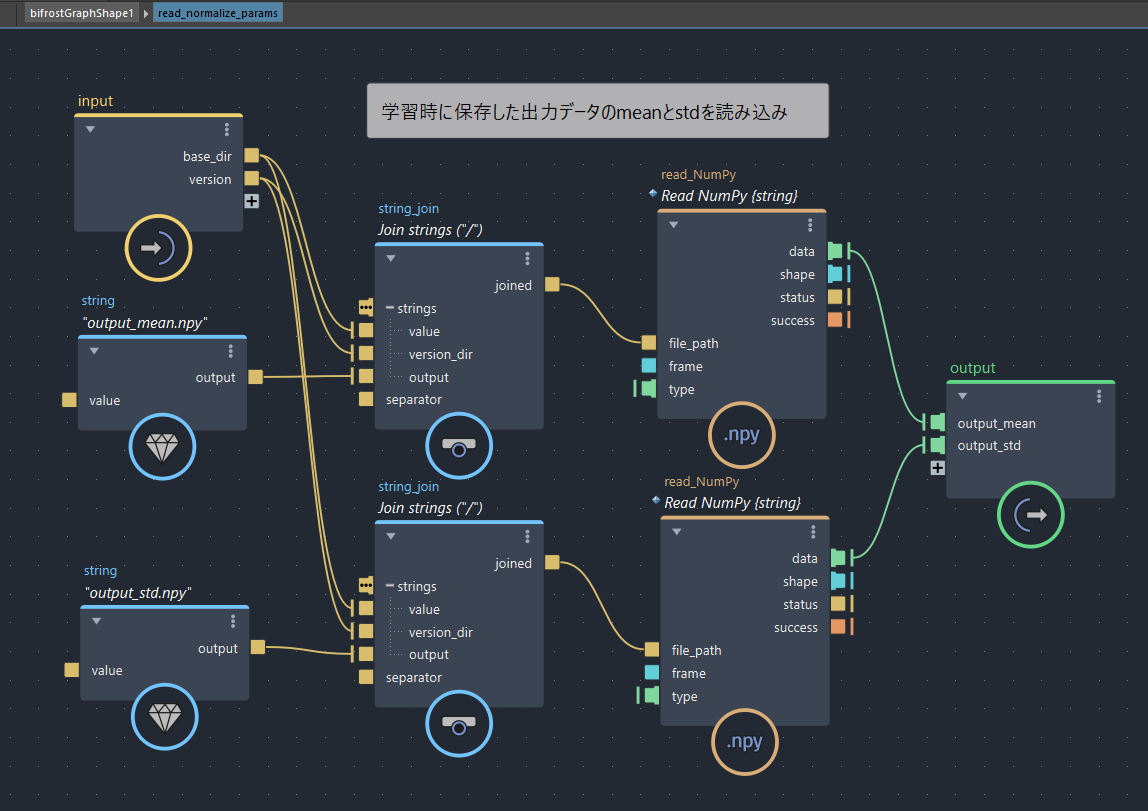Select read_normalize_params breadcrumb

point(217,13)
